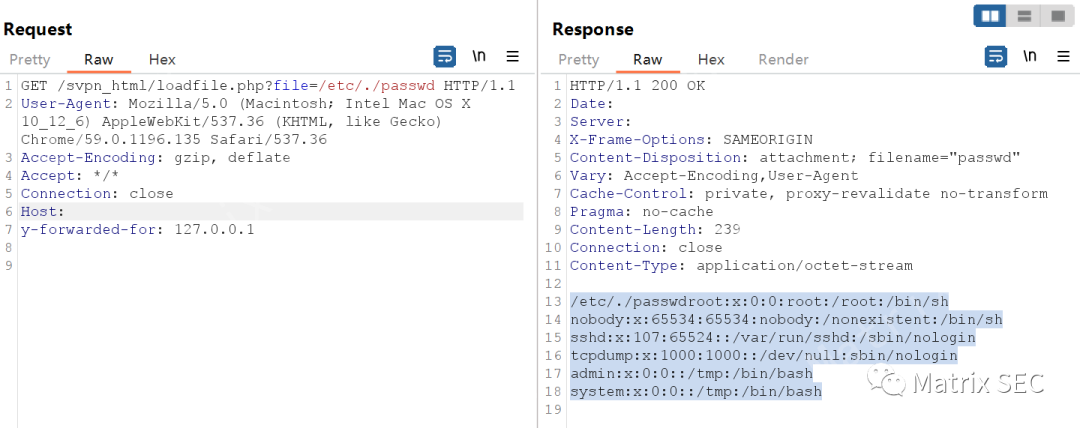The image size is (1080, 428).
Task: Show non-printable \n characters in Response panel
Action: [x=1030, y=57]
